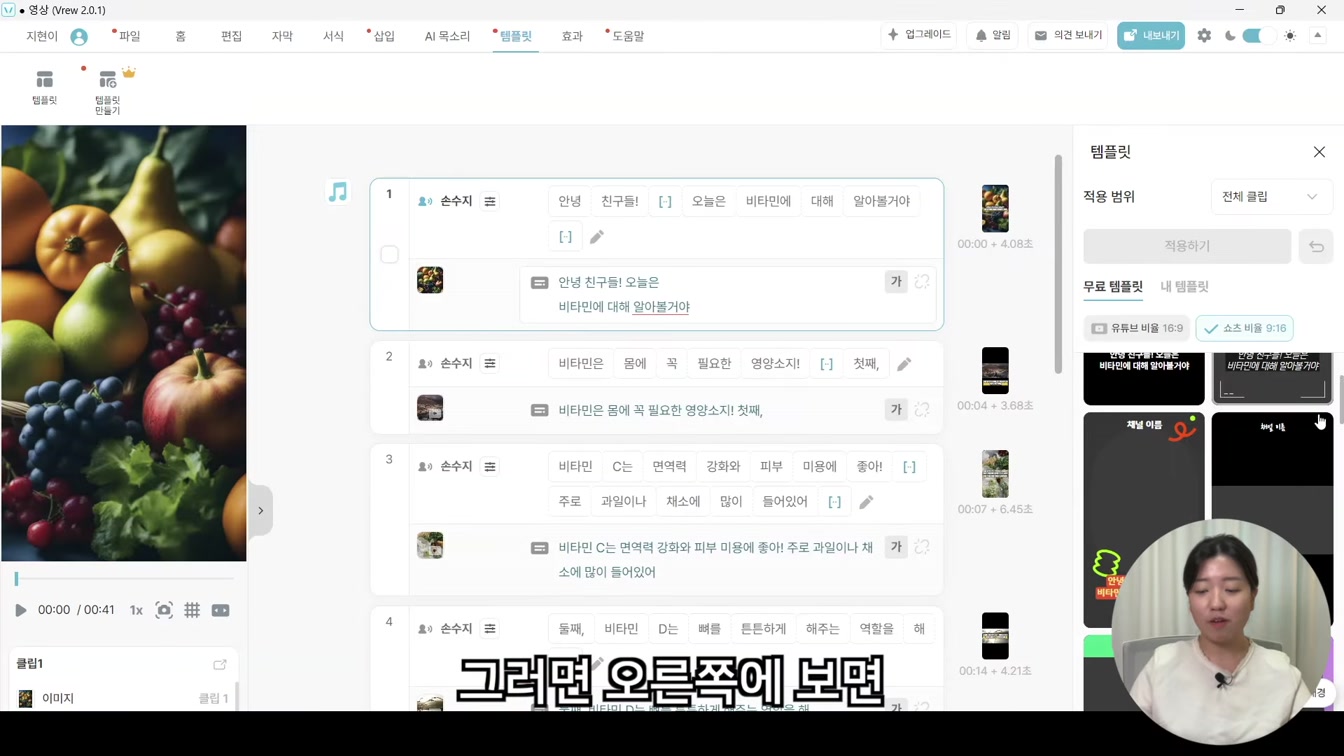The width and height of the screenshot is (1344, 756).
Task: Open the 파일 menu
Action: 128,36
